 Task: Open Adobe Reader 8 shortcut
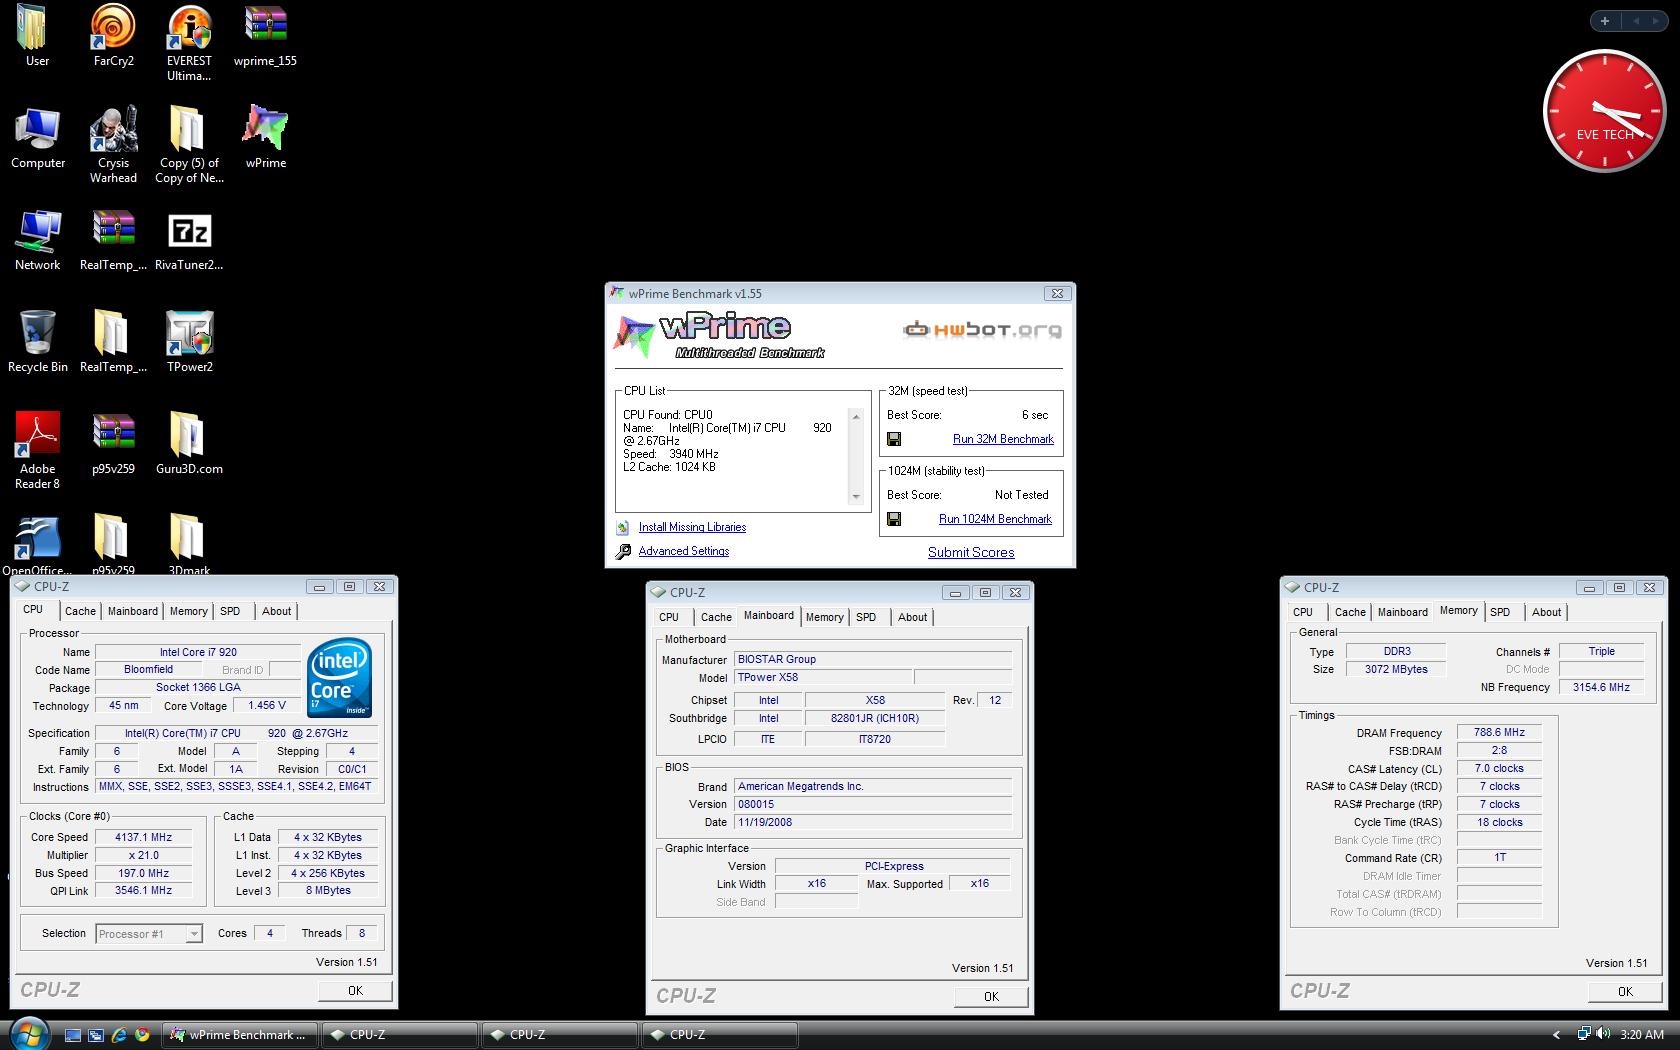(37, 450)
